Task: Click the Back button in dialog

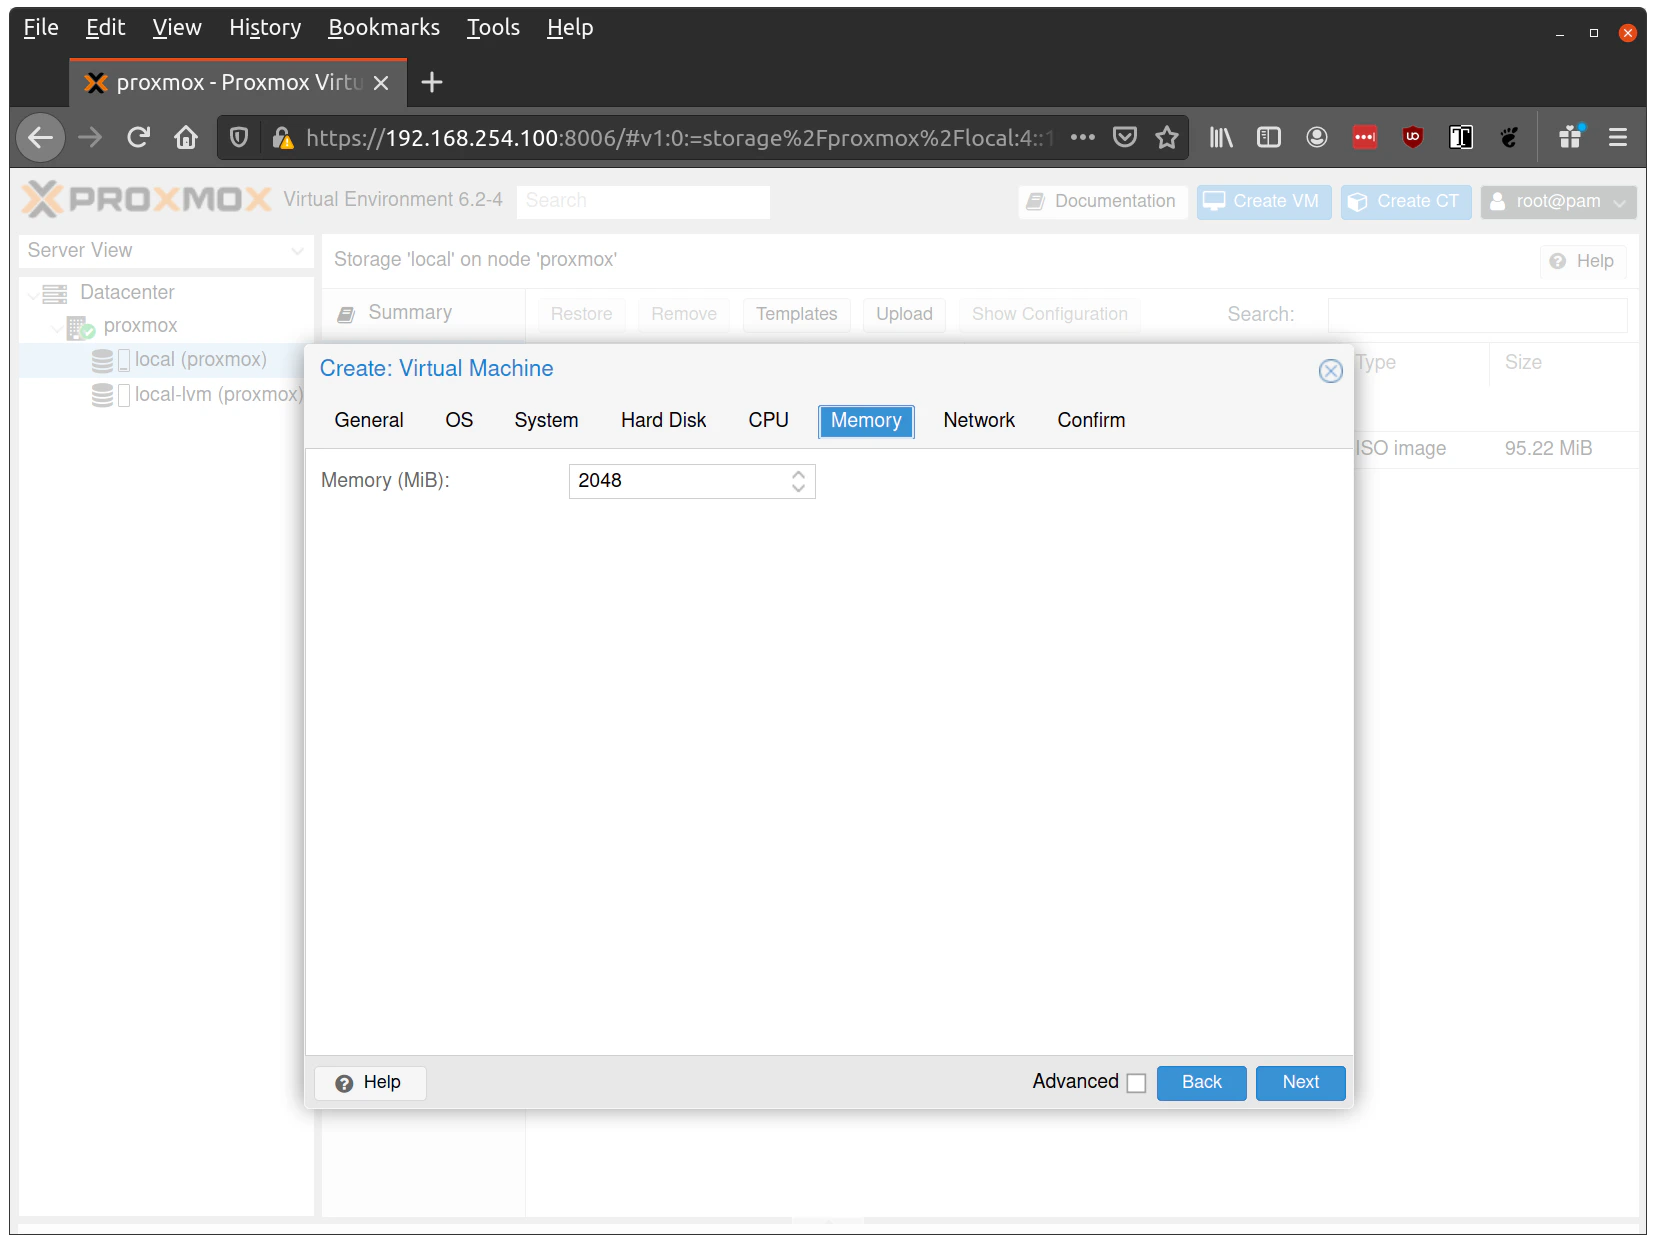Action: click(x=1201, y=1083)
